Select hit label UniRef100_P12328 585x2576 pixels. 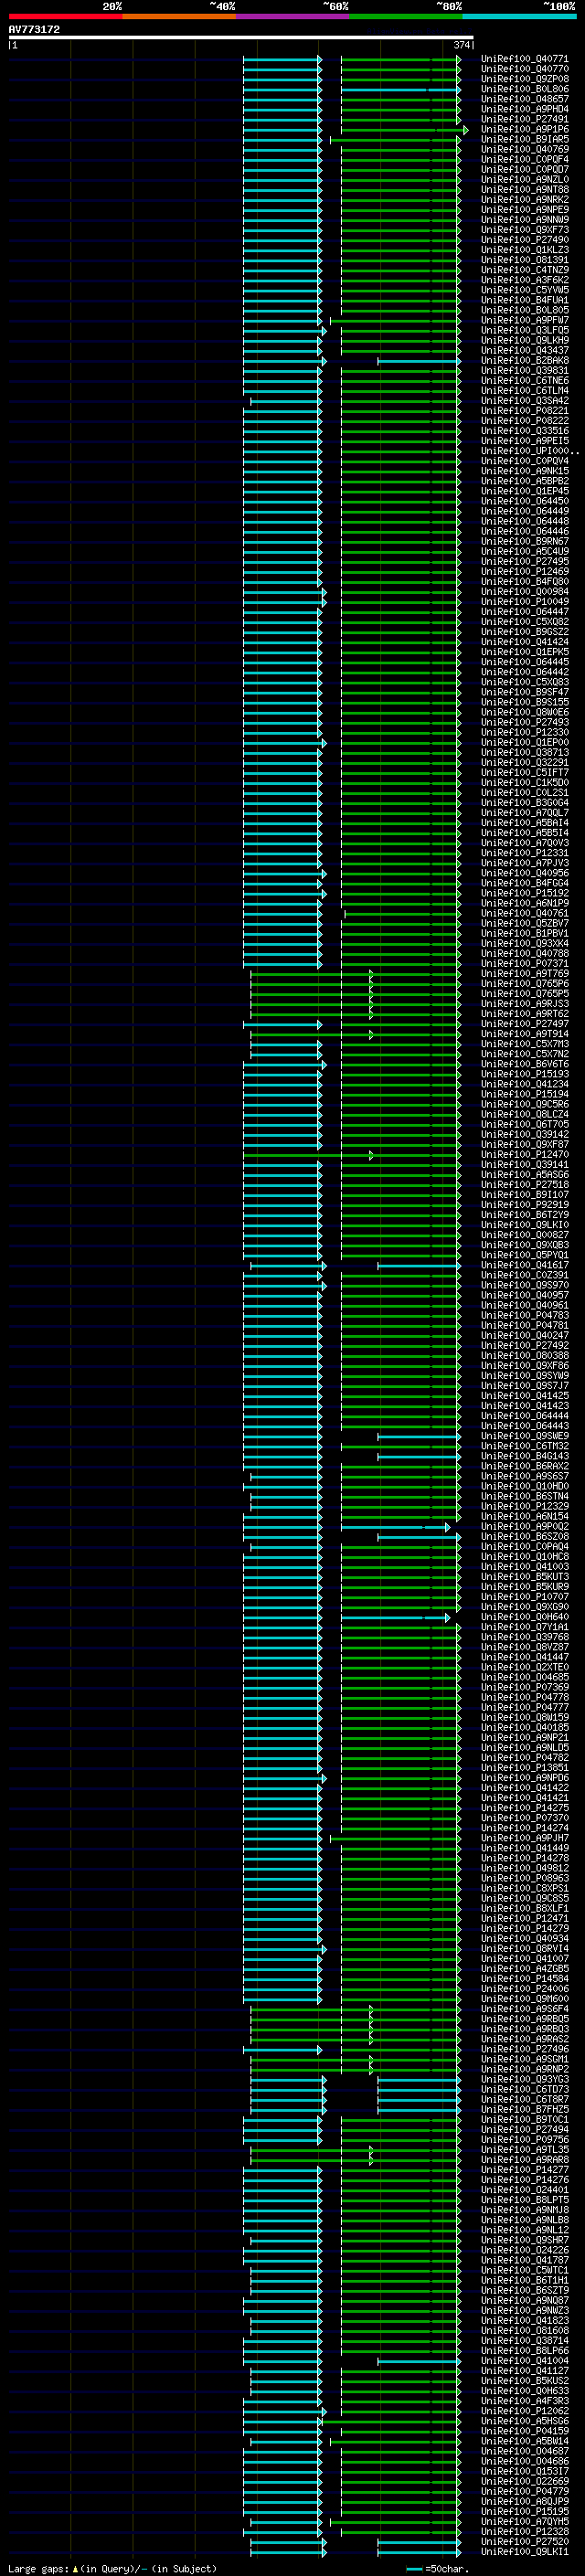click(524, 2531)
